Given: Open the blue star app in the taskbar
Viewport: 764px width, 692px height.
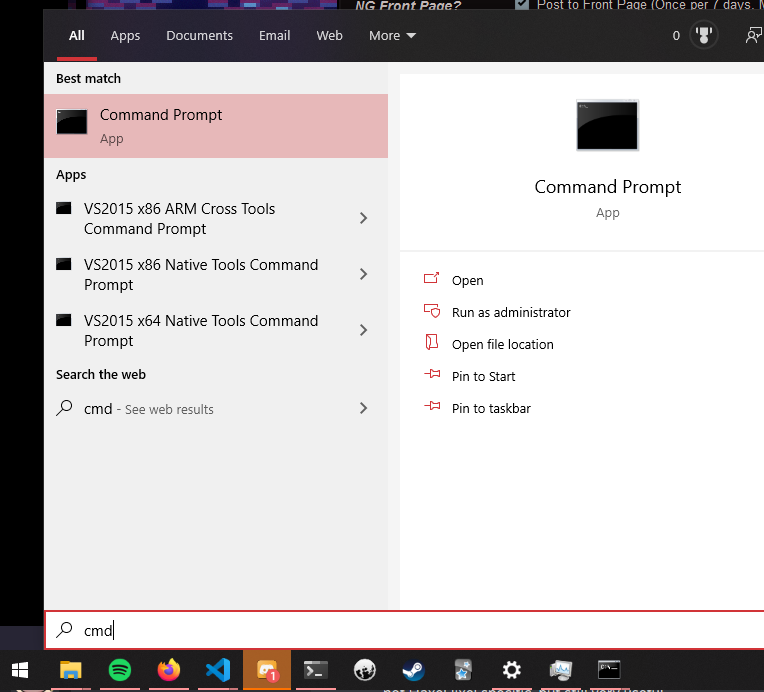Looking at the screenshot, I should [463, 670].
